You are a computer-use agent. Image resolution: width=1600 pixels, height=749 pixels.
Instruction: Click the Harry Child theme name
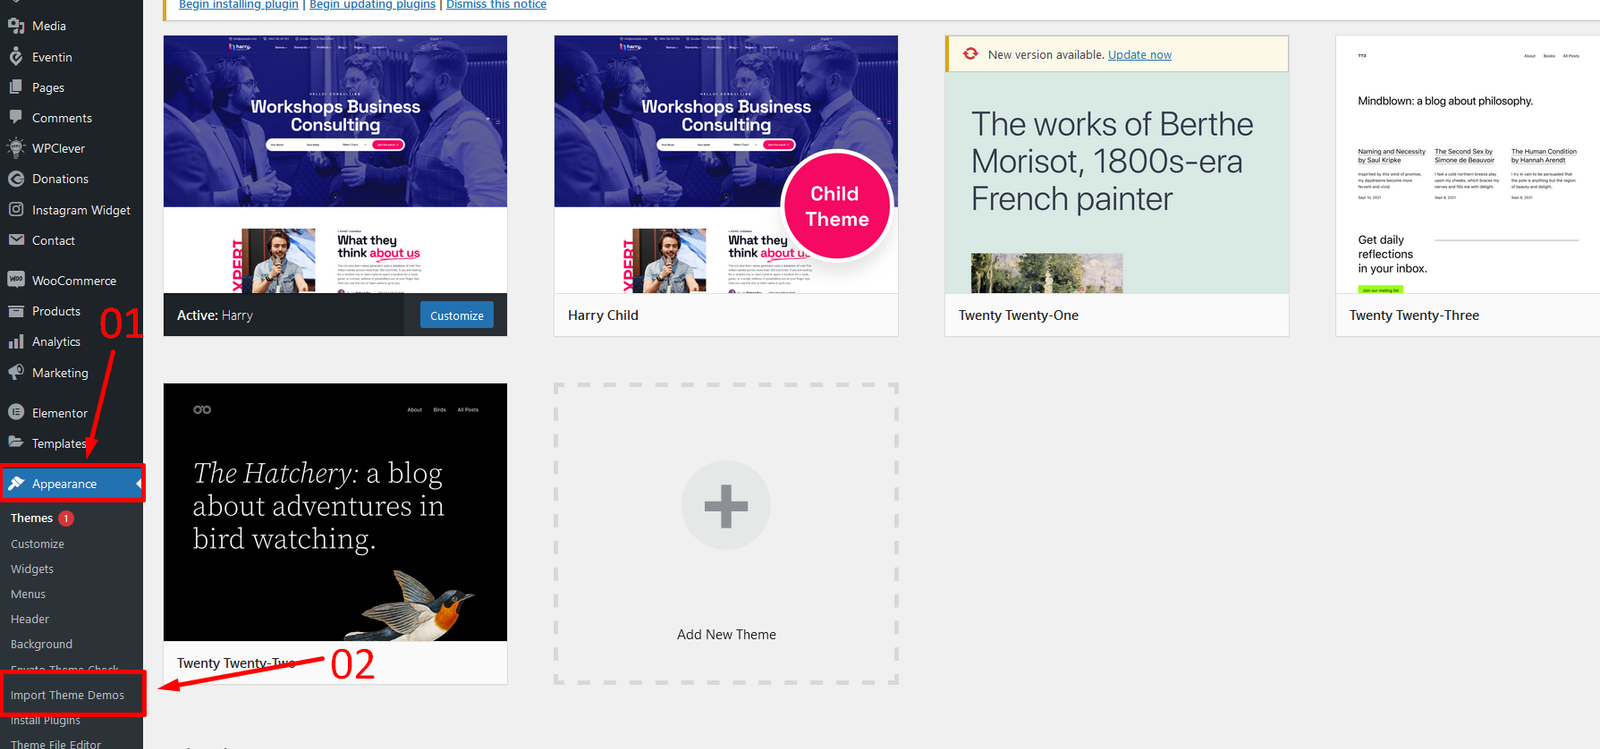(x=603, y=315)
